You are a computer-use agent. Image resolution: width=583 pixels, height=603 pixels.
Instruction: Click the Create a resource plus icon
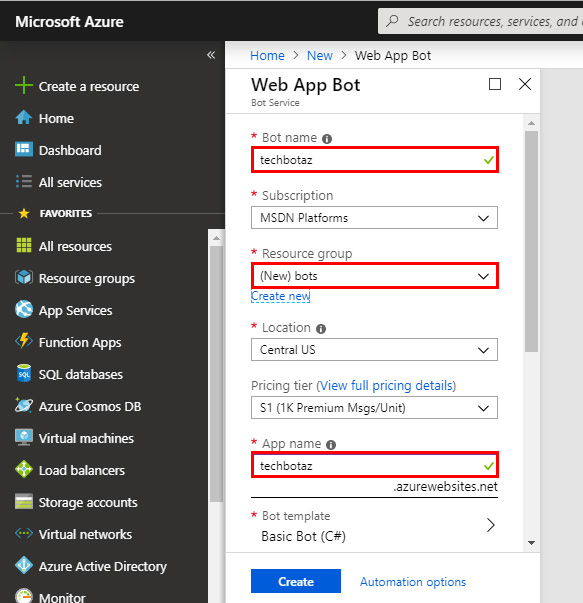23,85
